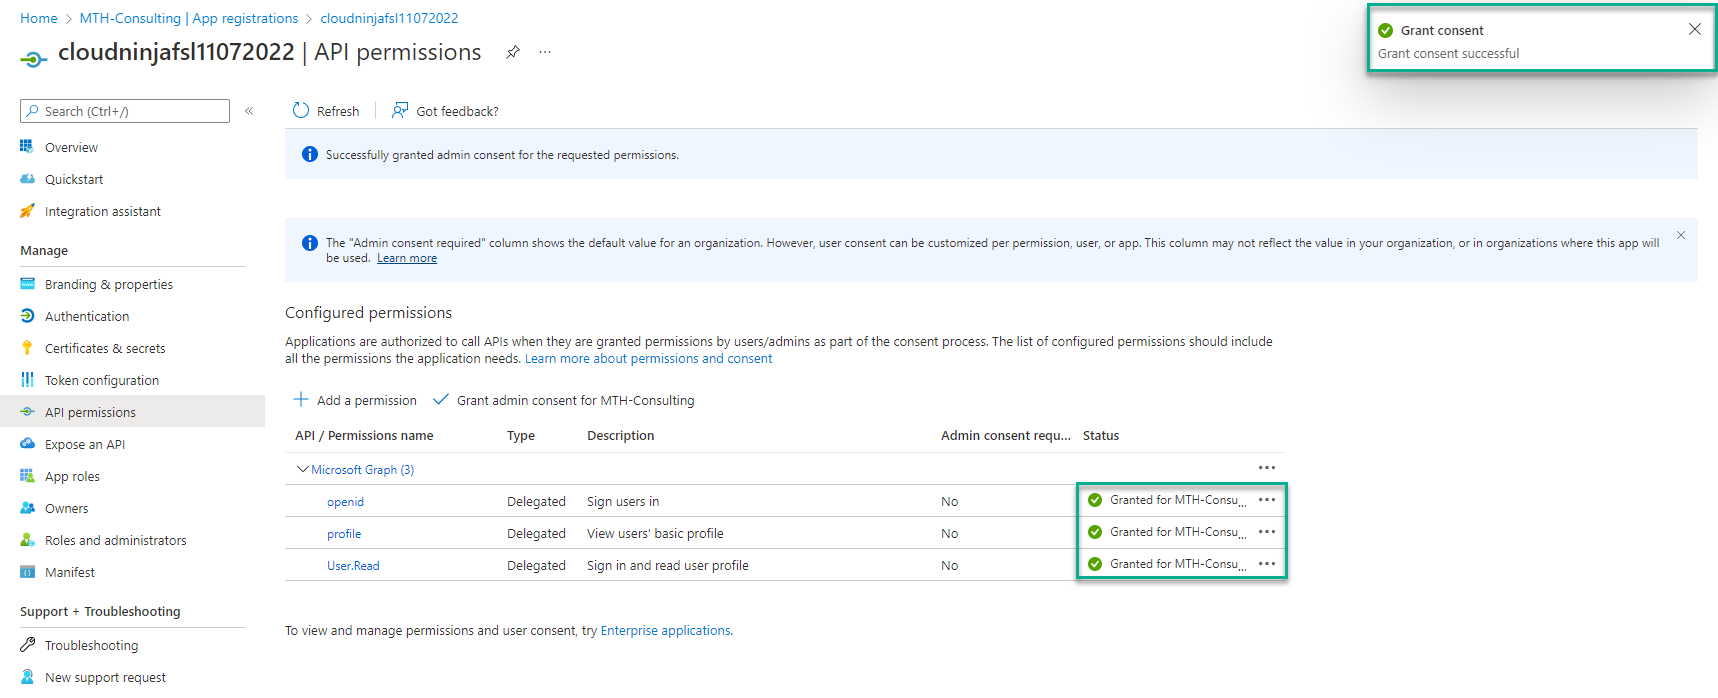Viewport: 1718px width, 698px height.
Task: Click 'View users' basic profile' description
Action: [x=655, y=534]
